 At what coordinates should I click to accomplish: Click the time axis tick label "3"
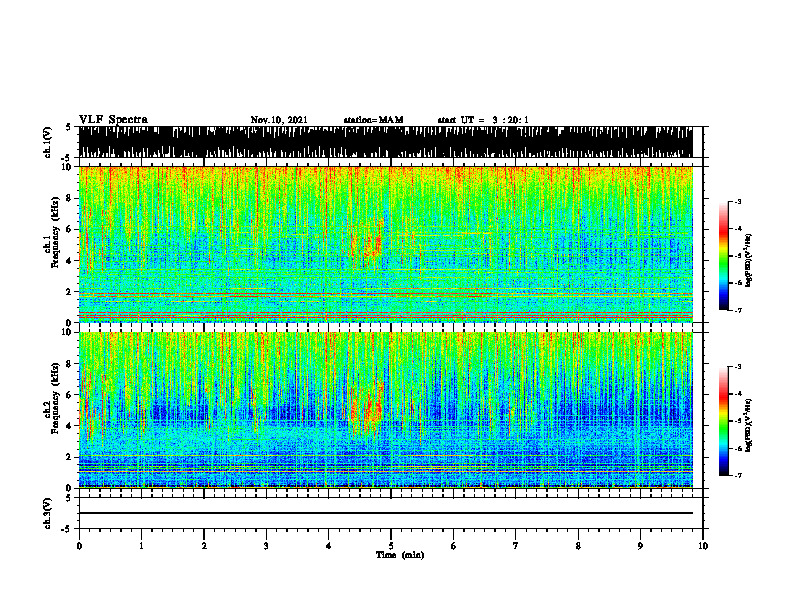point(266,546)
